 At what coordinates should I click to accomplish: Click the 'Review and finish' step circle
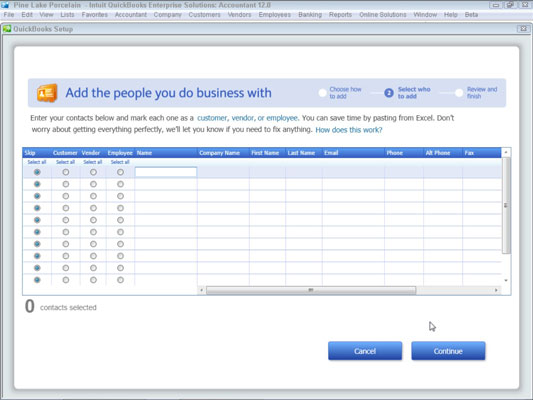click(459, 93)
